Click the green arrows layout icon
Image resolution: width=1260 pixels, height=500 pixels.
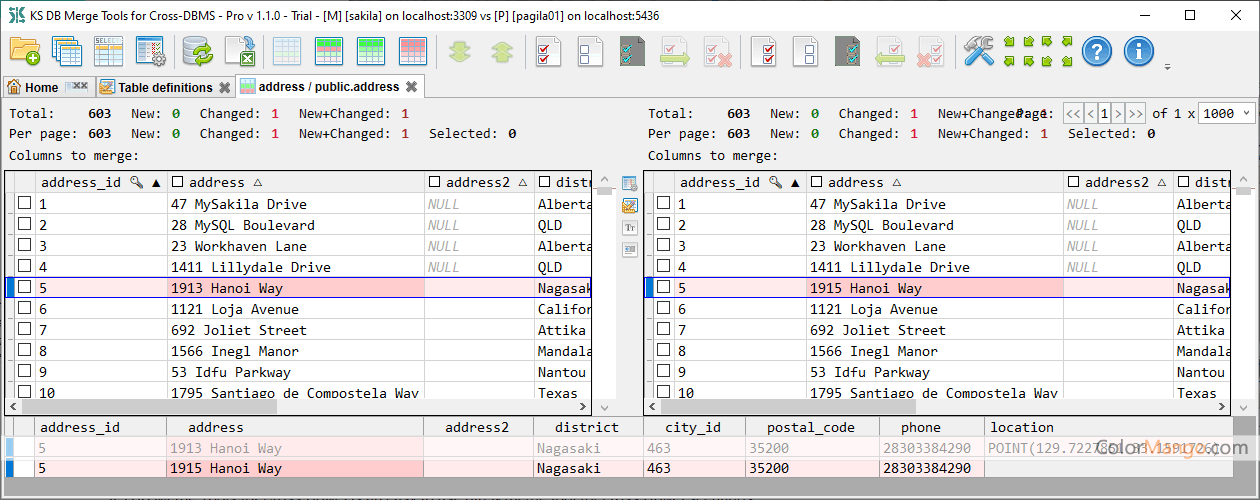[1038, 51]
